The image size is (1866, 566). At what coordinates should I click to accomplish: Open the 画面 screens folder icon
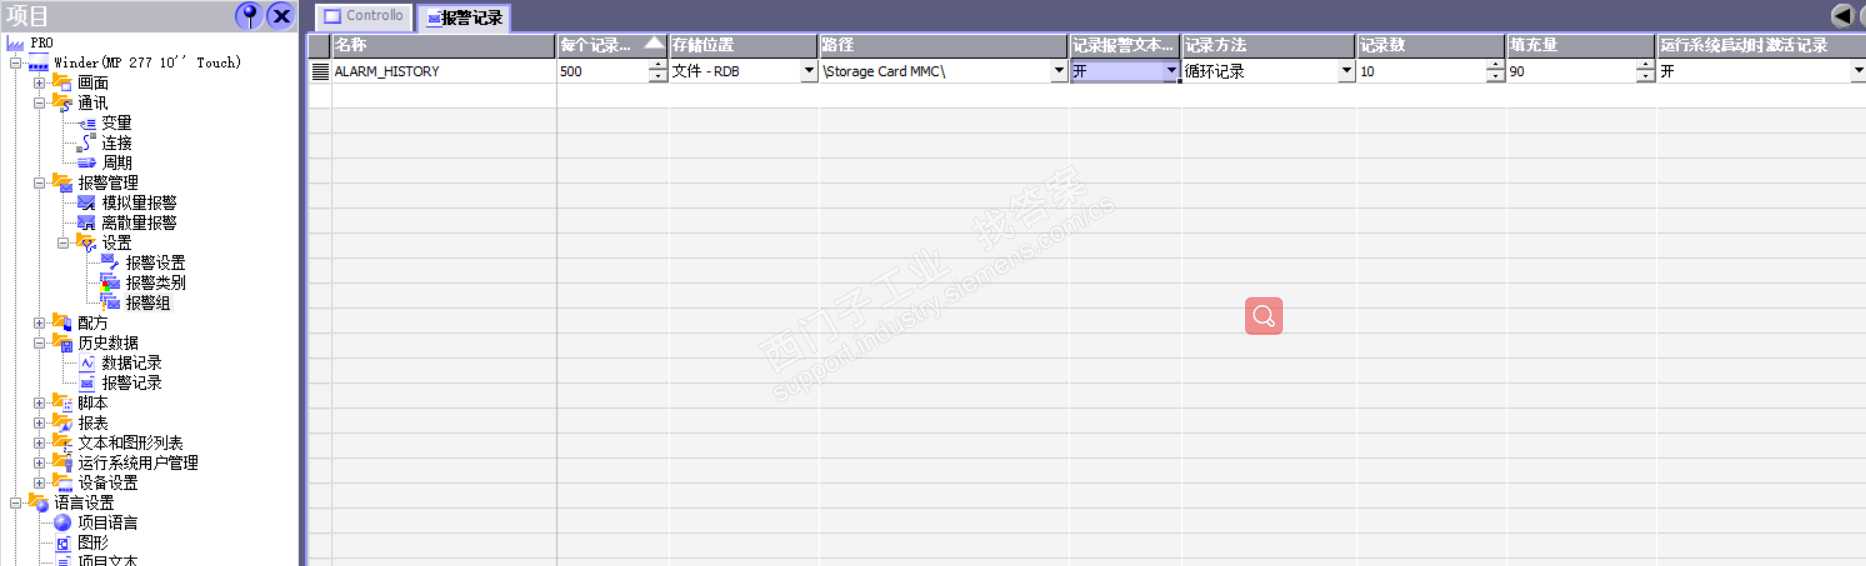63,82
